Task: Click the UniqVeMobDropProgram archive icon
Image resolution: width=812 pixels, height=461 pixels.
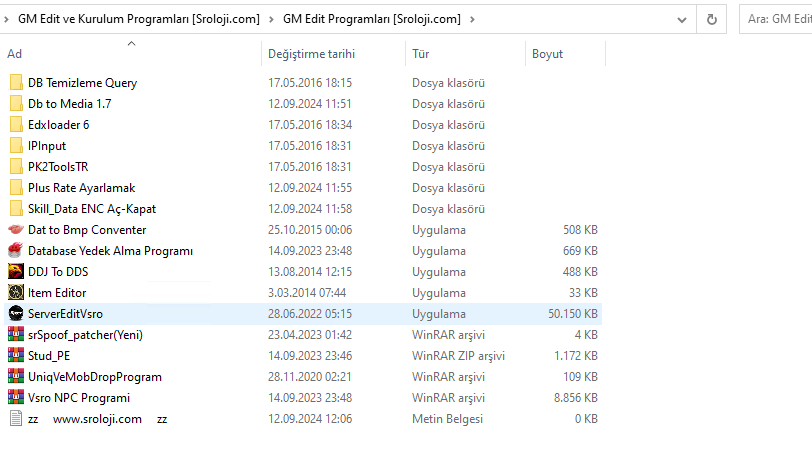Action: [16, 377]
